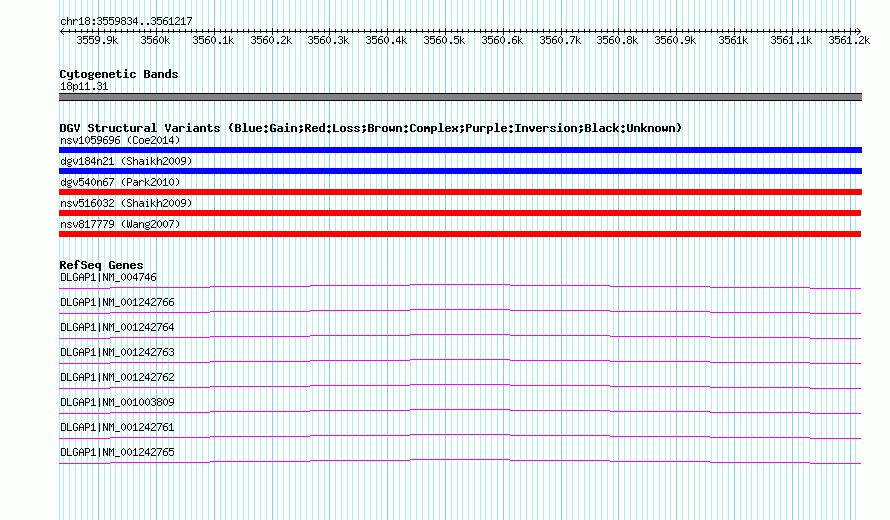890x520 pixels.
Task: Select transcript DLGAP1|NM_001242763 label
Action: tap(117, 353)
